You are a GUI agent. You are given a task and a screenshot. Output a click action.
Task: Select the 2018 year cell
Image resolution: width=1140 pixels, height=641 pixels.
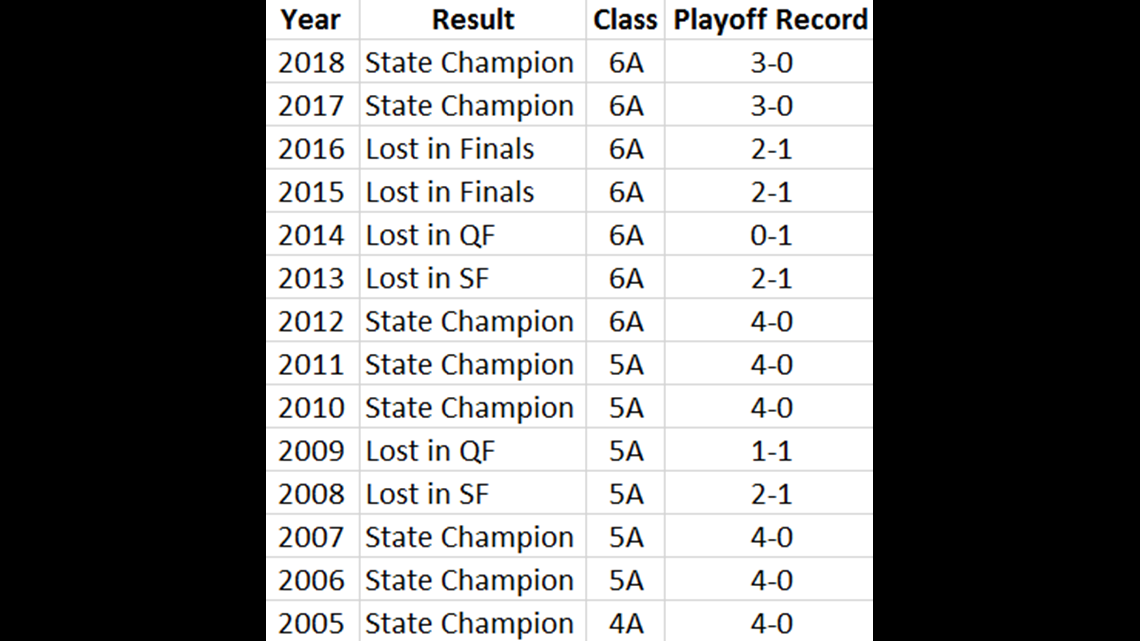313,62
